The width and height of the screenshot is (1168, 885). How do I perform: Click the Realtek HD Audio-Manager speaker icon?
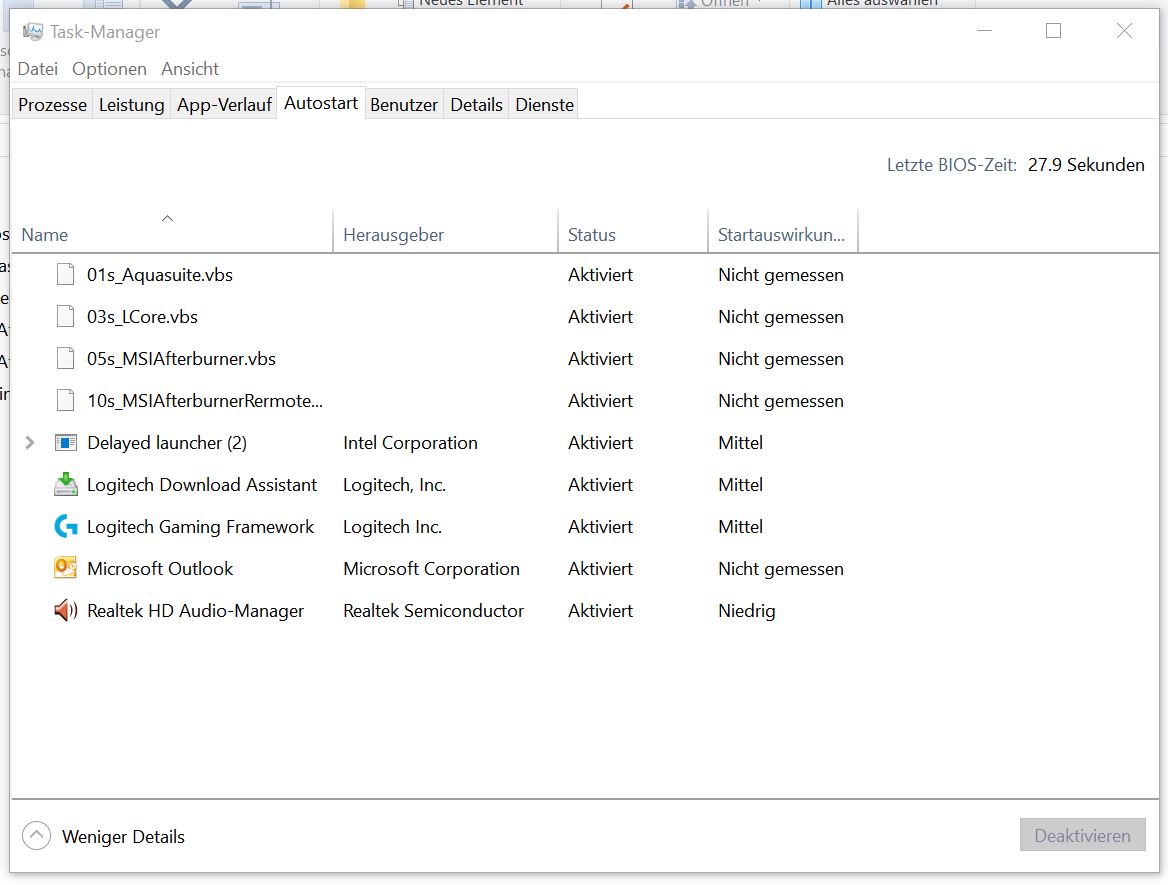(x=66, y=610)
